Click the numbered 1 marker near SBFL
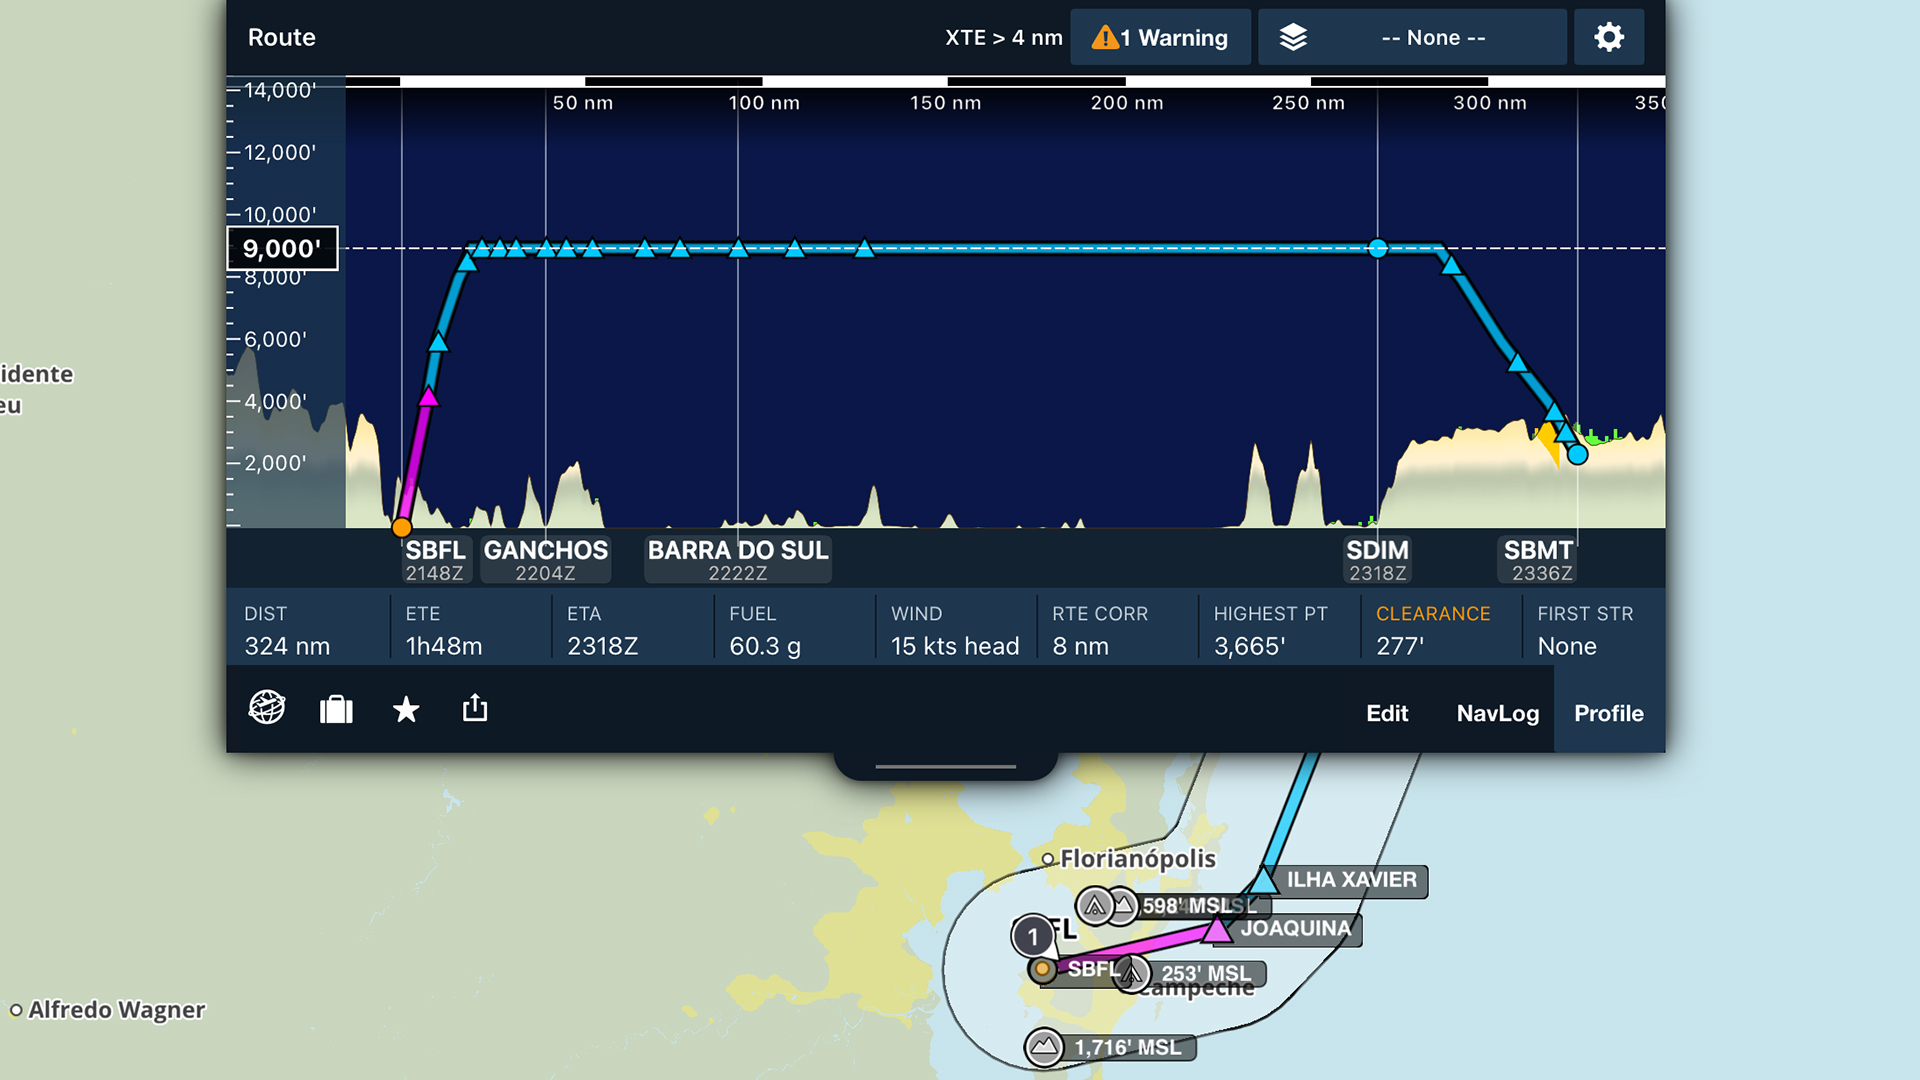1920x1080 pixels. coord(1032,937)
